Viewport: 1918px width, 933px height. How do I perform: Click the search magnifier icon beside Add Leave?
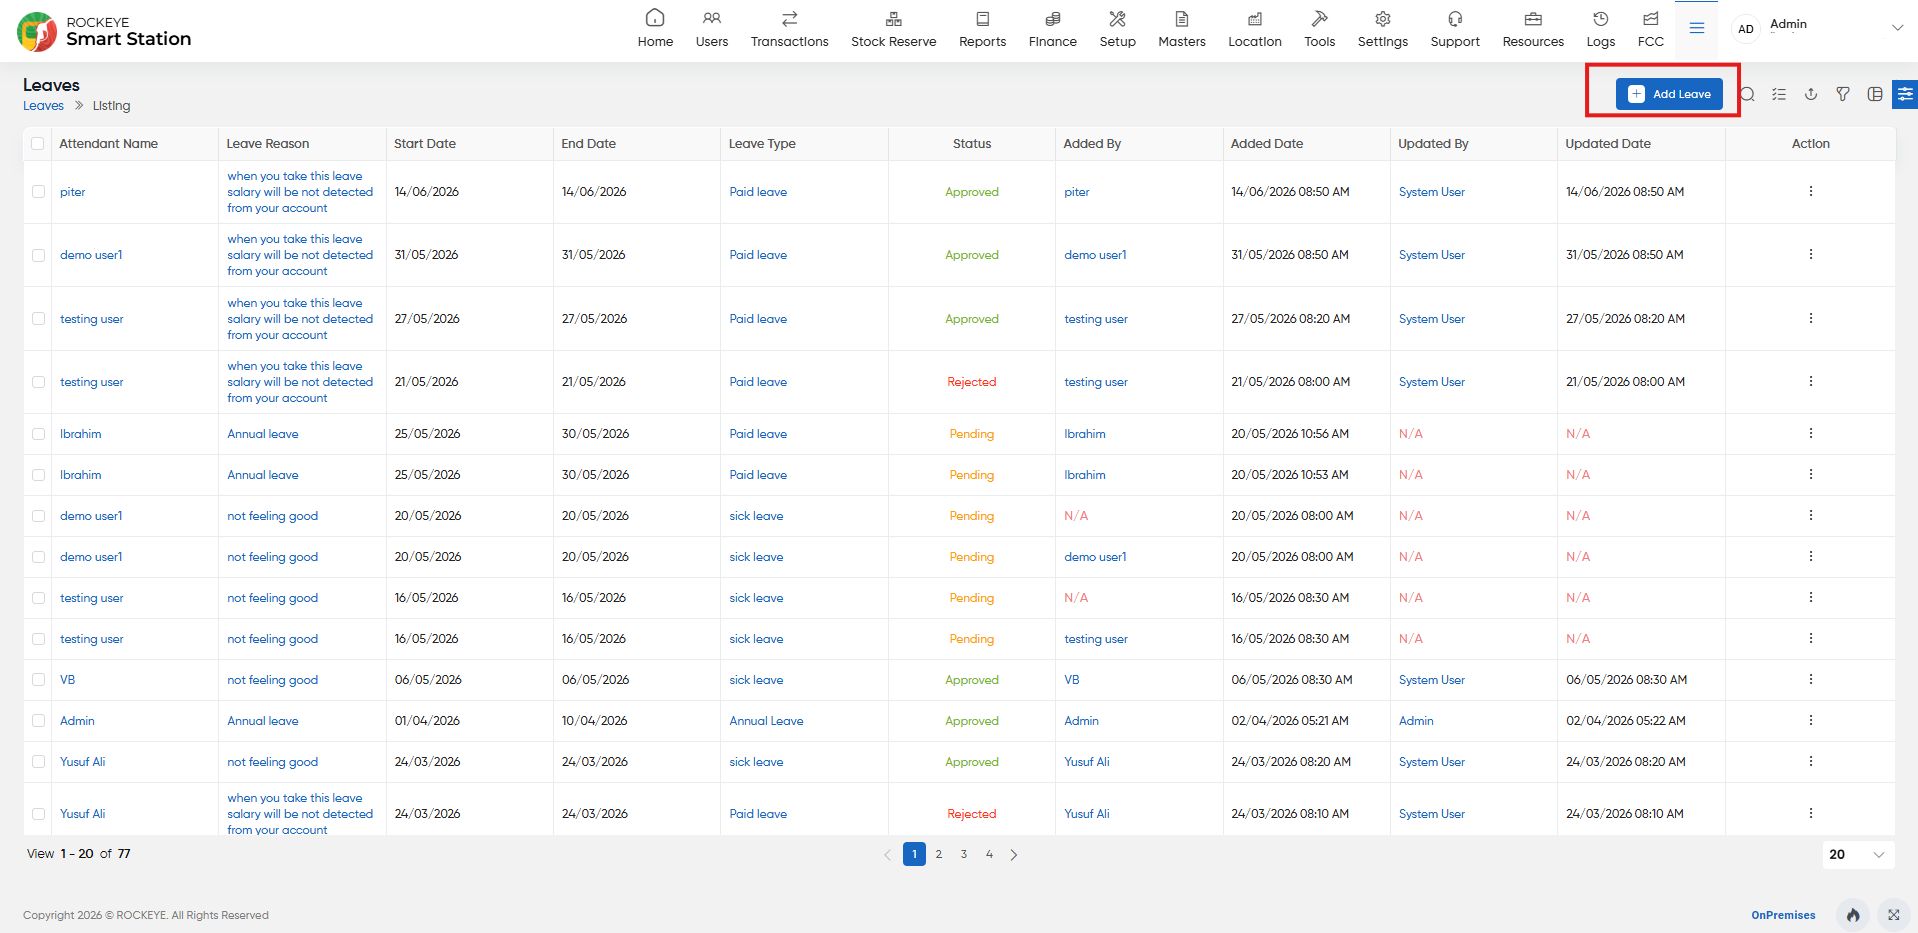coord(1748,94)
